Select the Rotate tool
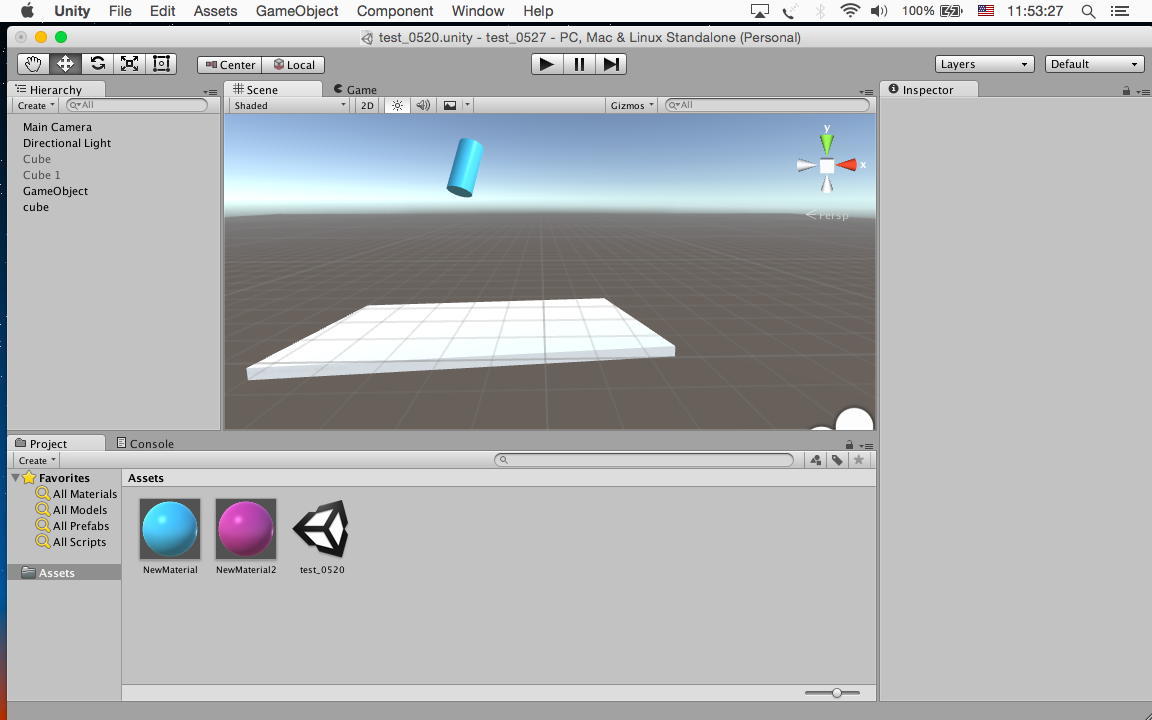The width and height of the screenshot is (1152, 720). 98,64
